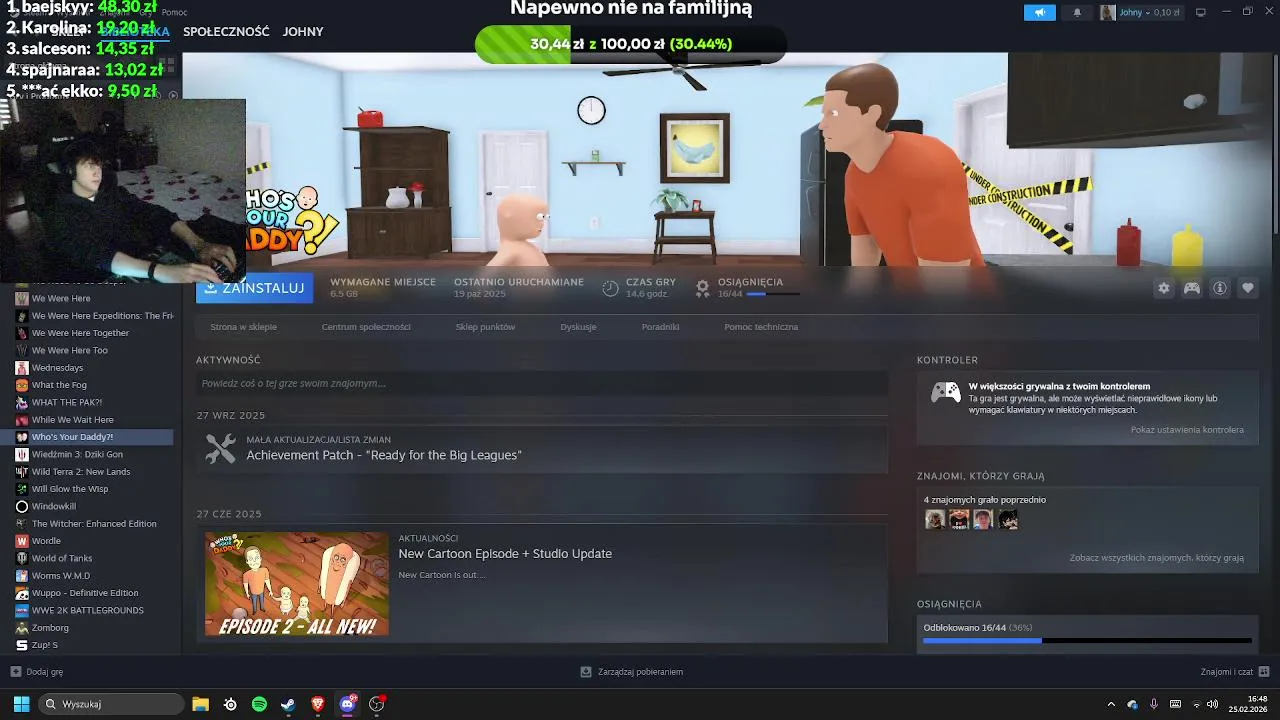
Task: Click the ZAINSTALUJ button
Action: click(x=255, y=288)
